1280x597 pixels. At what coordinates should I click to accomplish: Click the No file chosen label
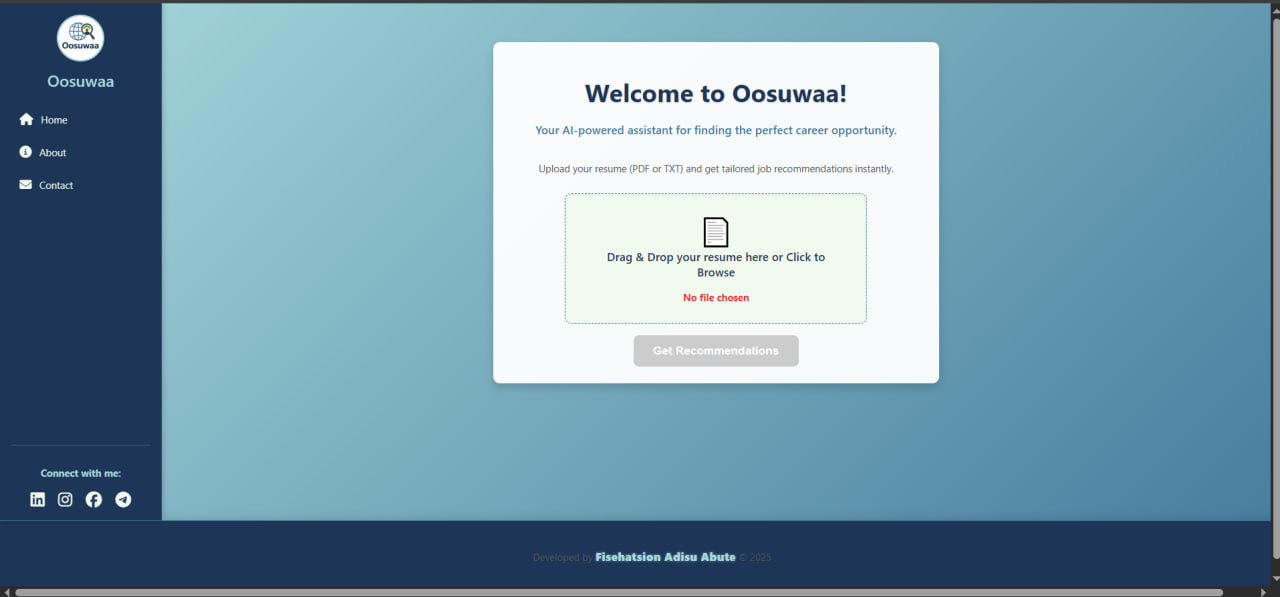[x=715, y=297]
